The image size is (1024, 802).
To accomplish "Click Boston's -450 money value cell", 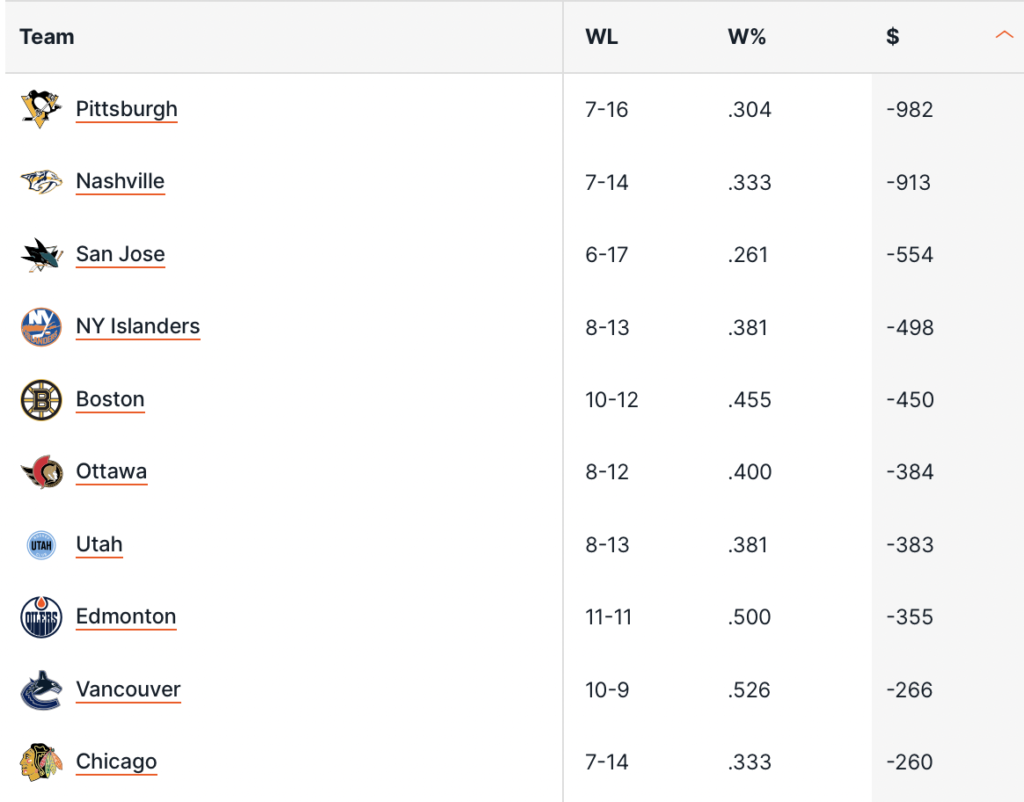I will pyautogui.click(x=910, y=400).
